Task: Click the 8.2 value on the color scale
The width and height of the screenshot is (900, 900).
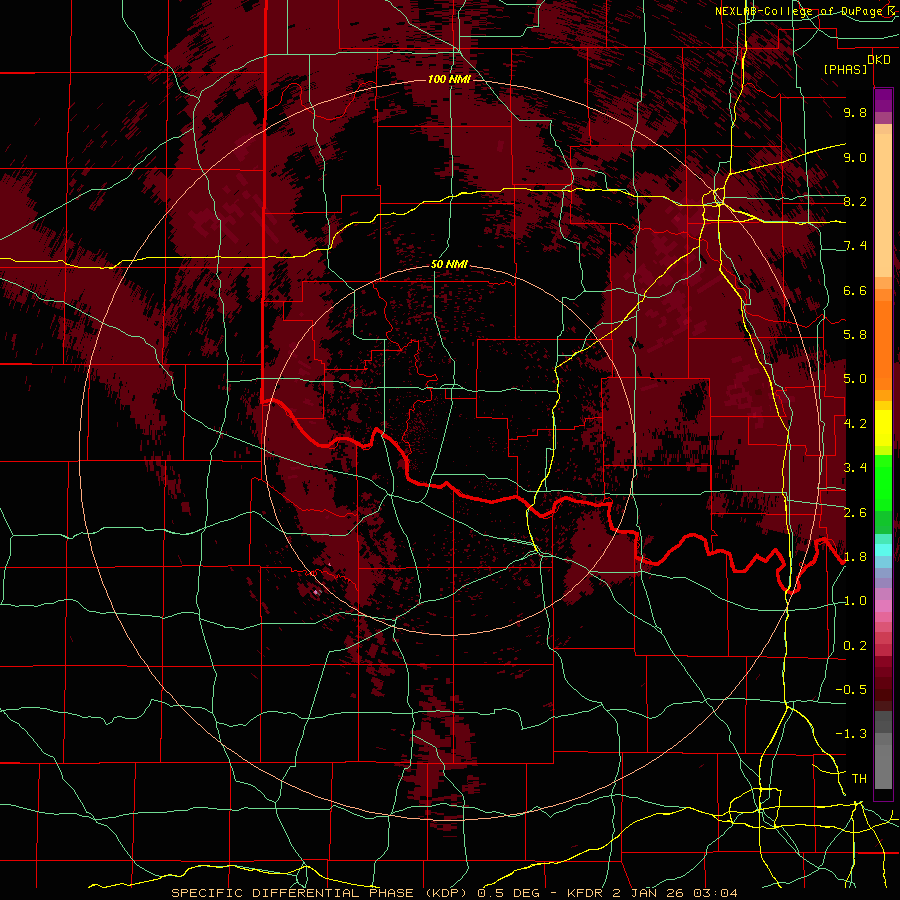Action: click(855, 201)
